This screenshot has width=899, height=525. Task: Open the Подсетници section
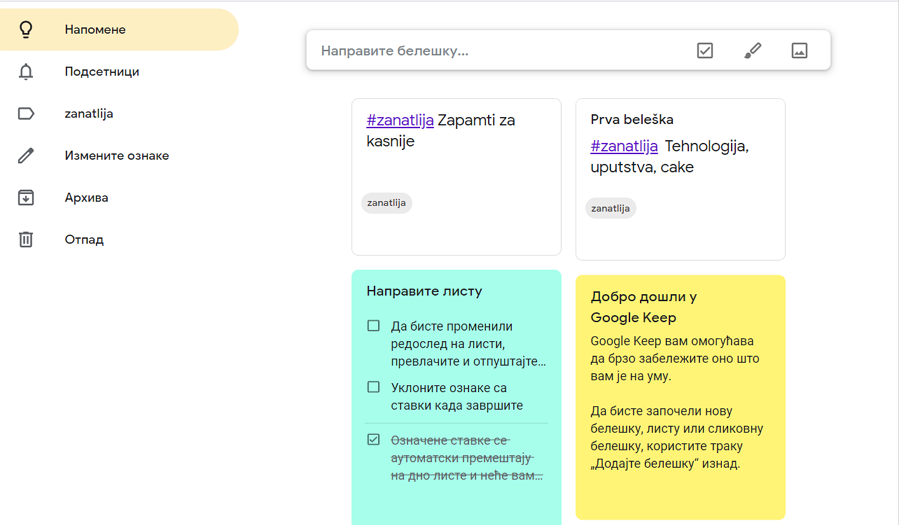point(119,72)
